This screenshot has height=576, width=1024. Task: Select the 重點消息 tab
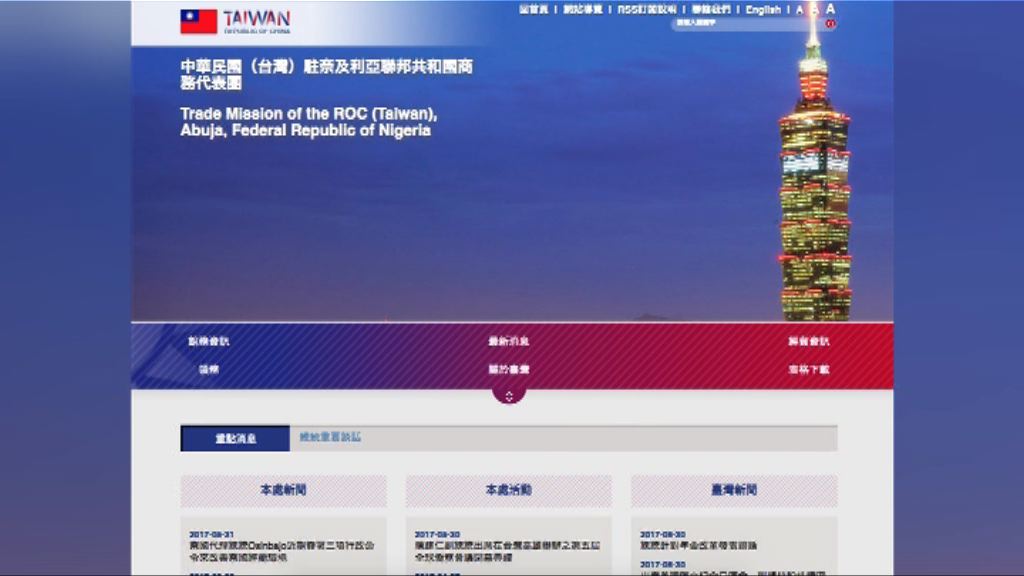(x=235, y=438)
